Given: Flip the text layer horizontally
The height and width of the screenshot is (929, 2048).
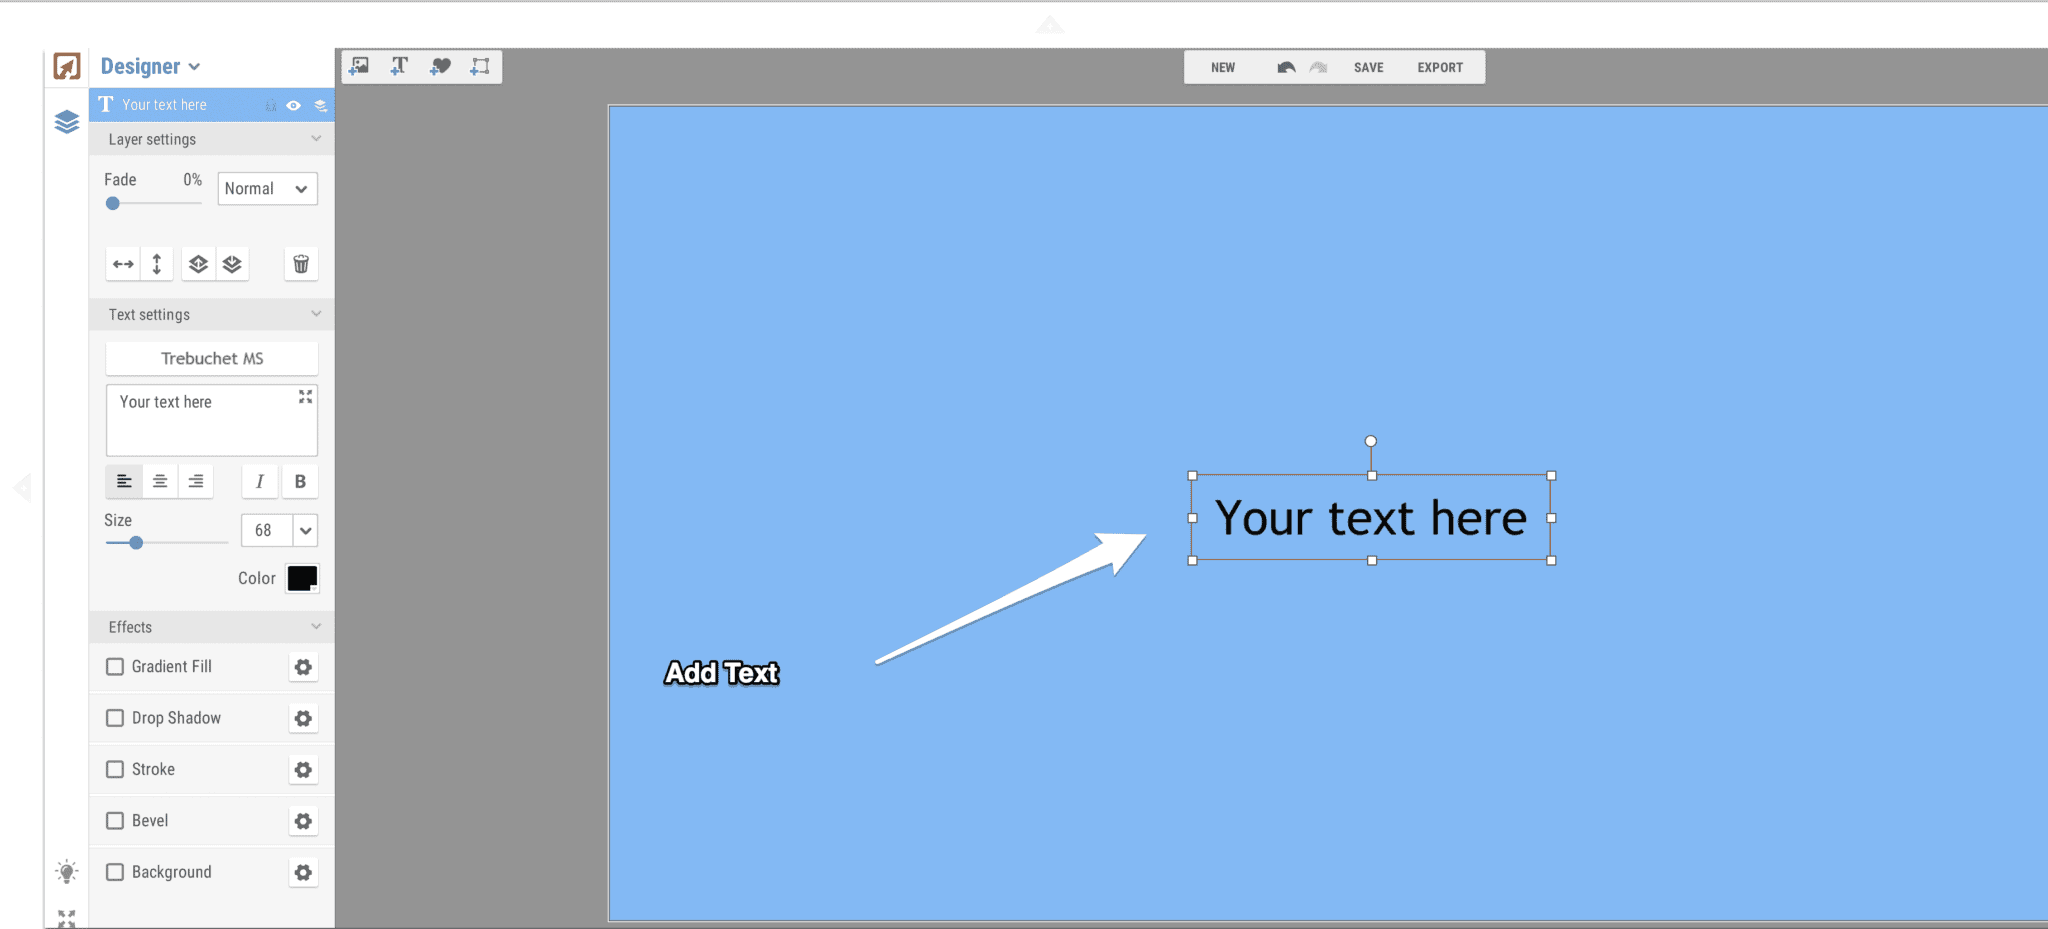Looking at the screenshot, I should (x=123, y=264).
